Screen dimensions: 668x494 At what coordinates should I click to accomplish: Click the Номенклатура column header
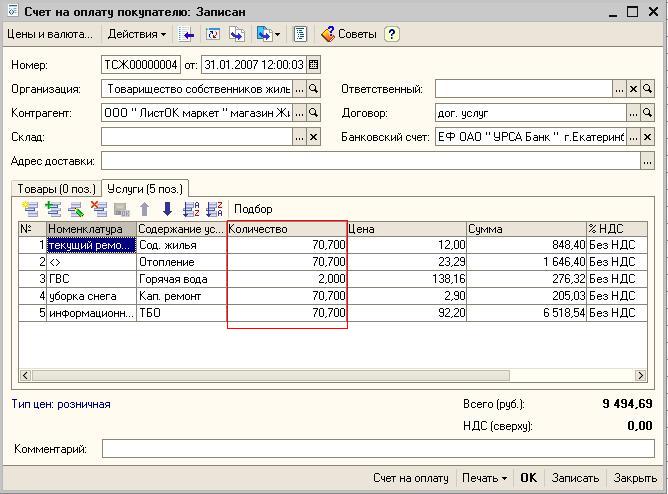tap(91, 229)
